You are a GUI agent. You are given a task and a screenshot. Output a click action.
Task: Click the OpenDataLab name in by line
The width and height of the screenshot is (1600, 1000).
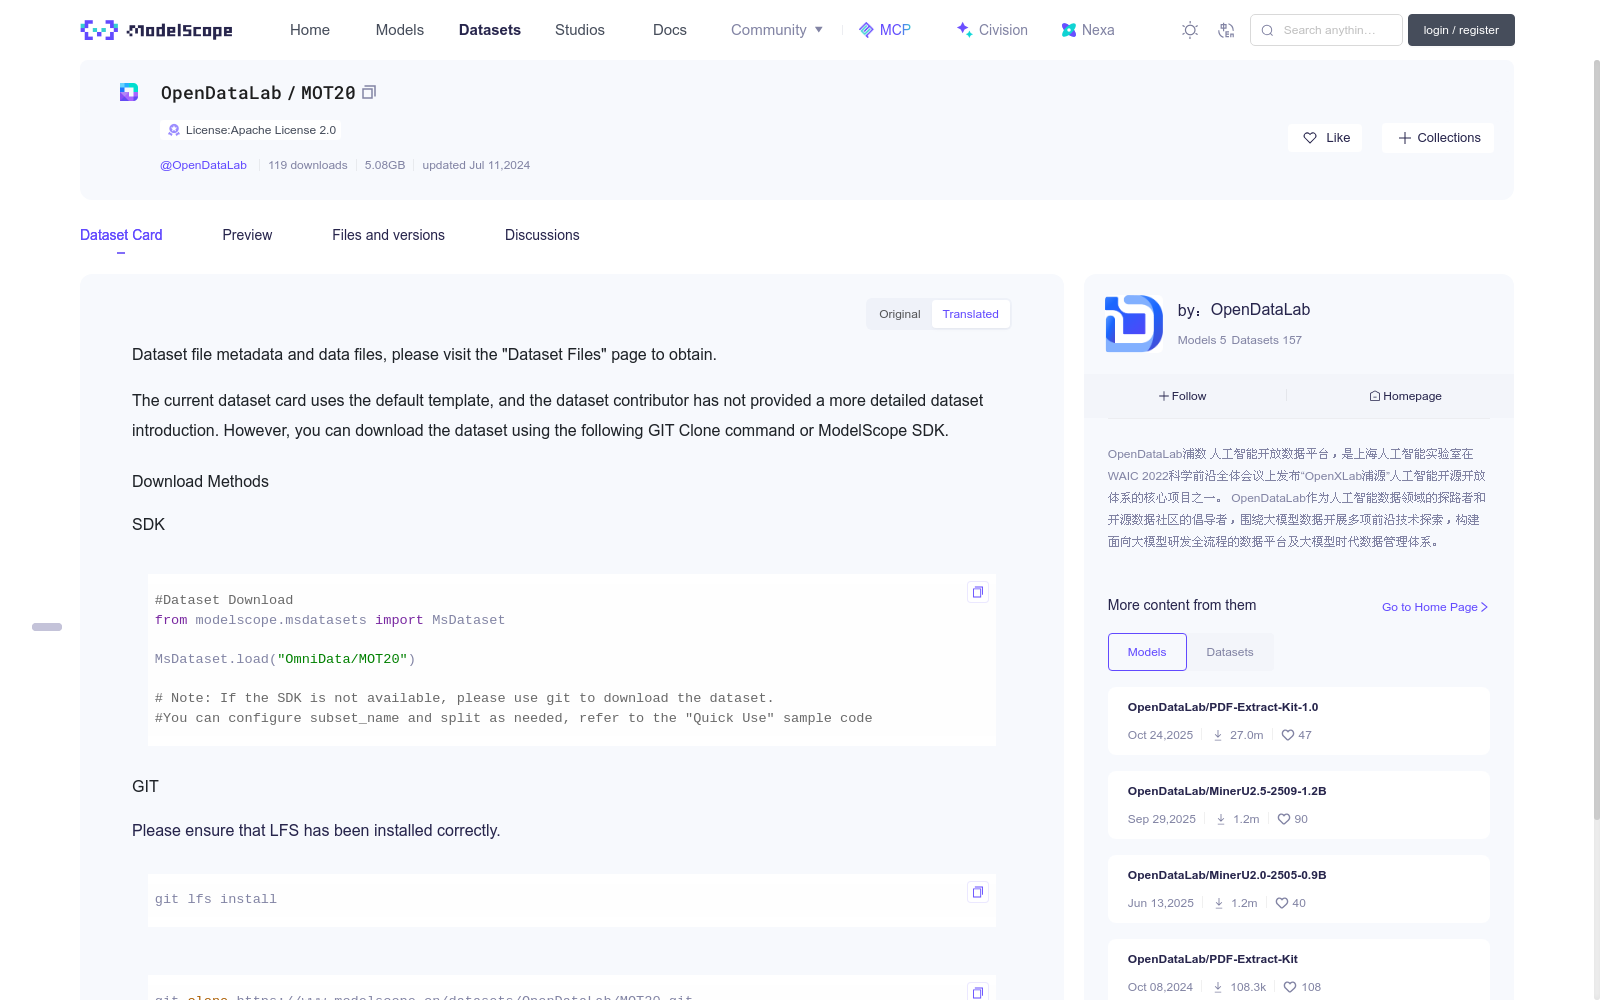pos(1260,310)
